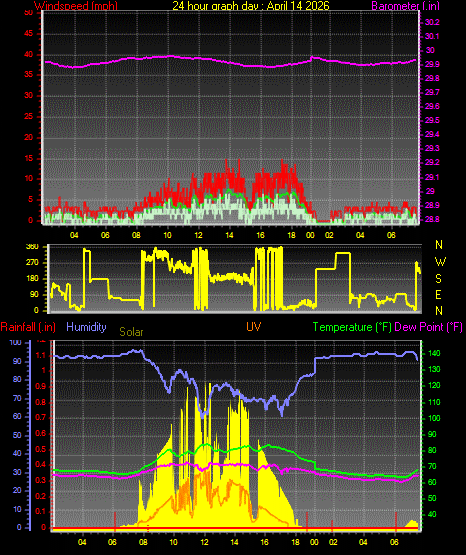Click the '28.8' barometer scale value

pos(432,219)
